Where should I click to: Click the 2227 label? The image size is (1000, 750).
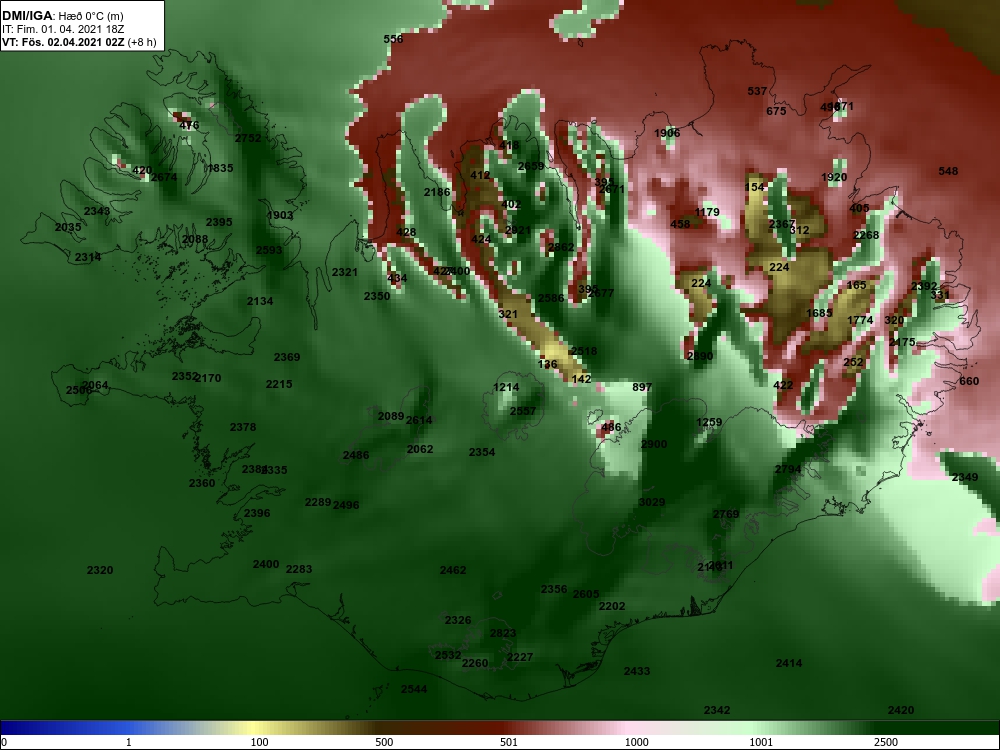(520, 658)
